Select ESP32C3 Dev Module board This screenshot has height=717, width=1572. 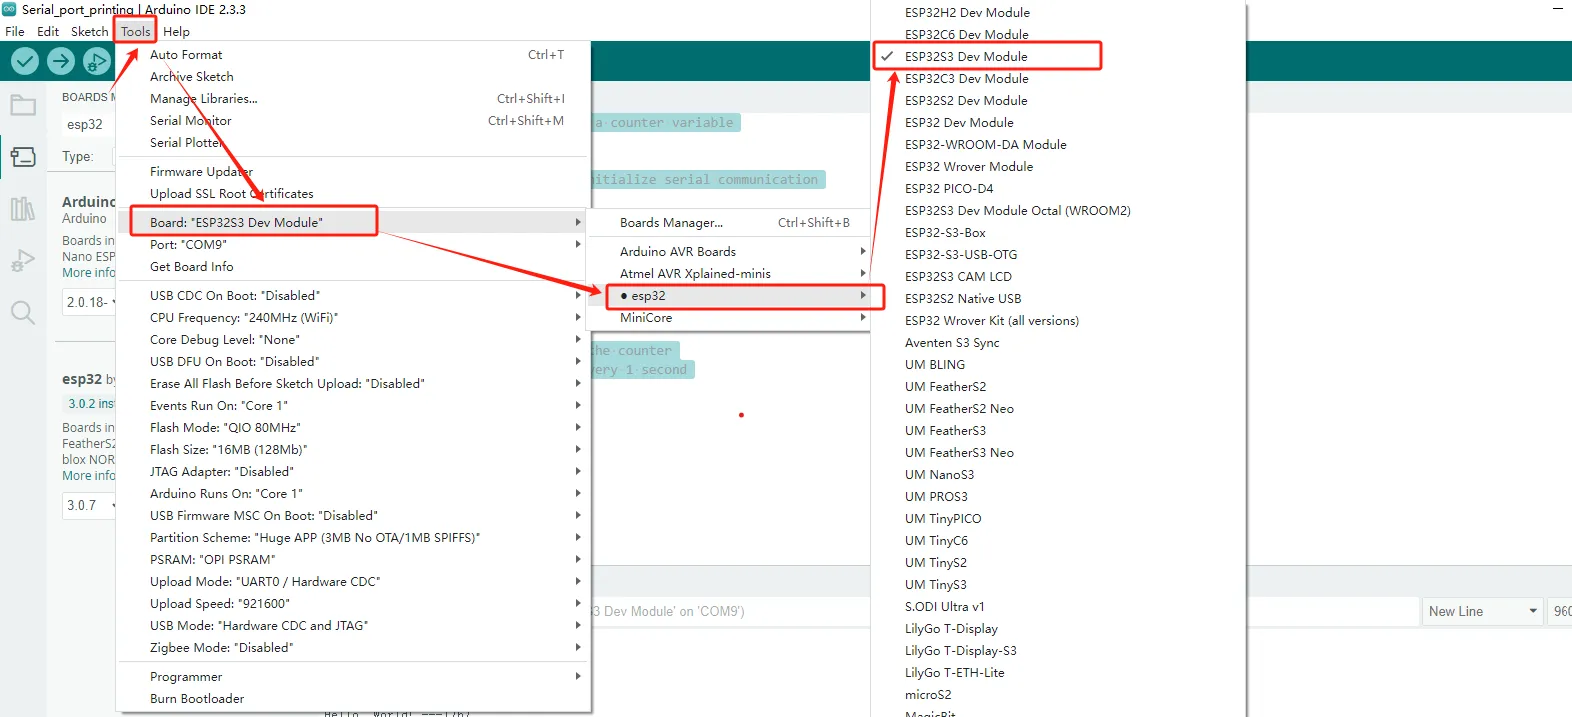click(1059, 79)
